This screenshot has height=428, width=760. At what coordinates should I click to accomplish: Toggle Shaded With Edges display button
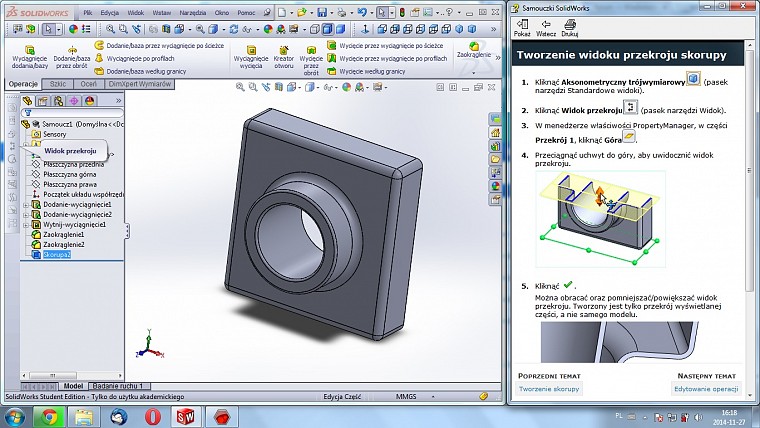pyautogui.click(x=328, y=30)
